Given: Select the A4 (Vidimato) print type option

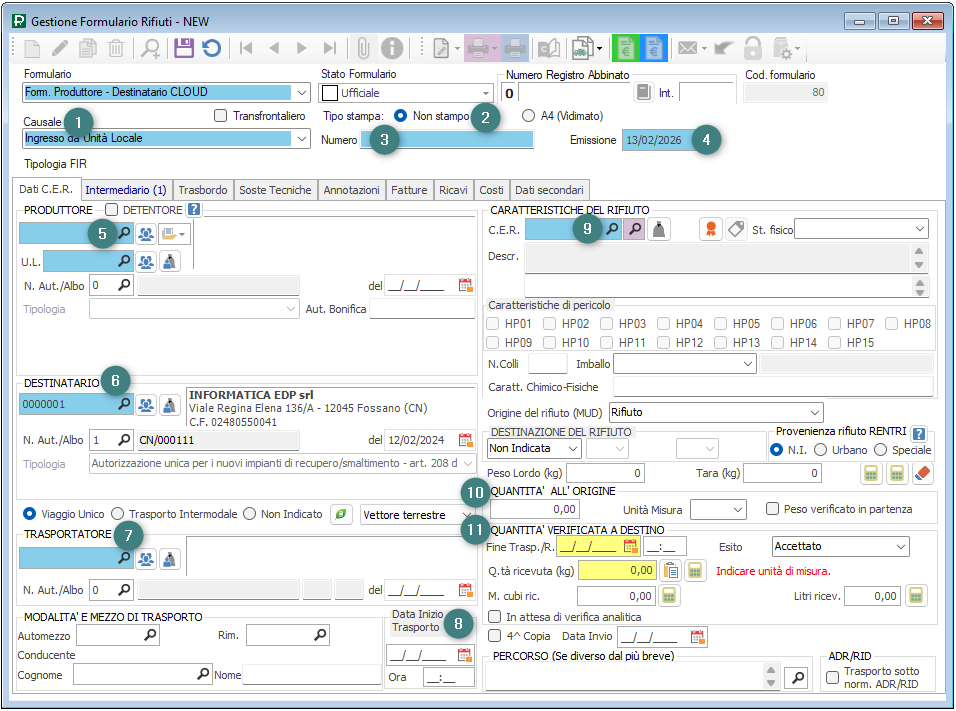Looking at the screenshot, I should click(x=529, y=116).
